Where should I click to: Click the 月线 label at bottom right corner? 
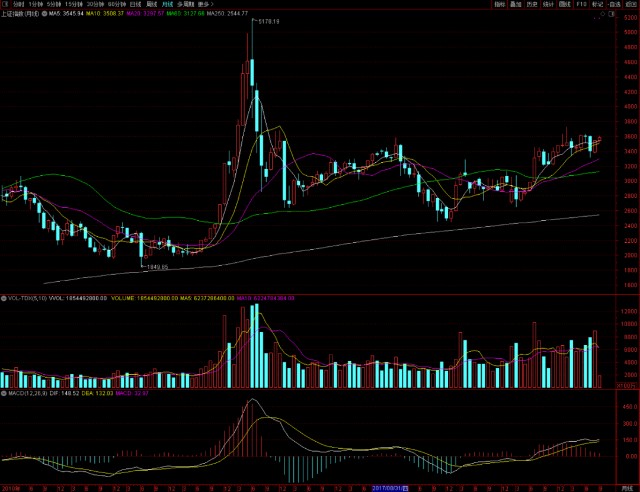pyautogui.click(x=627, y=488)
